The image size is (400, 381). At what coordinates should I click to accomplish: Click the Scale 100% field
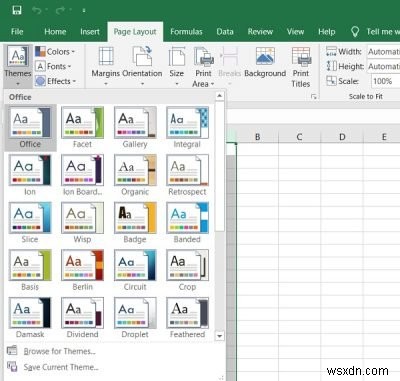coord(385,81)
